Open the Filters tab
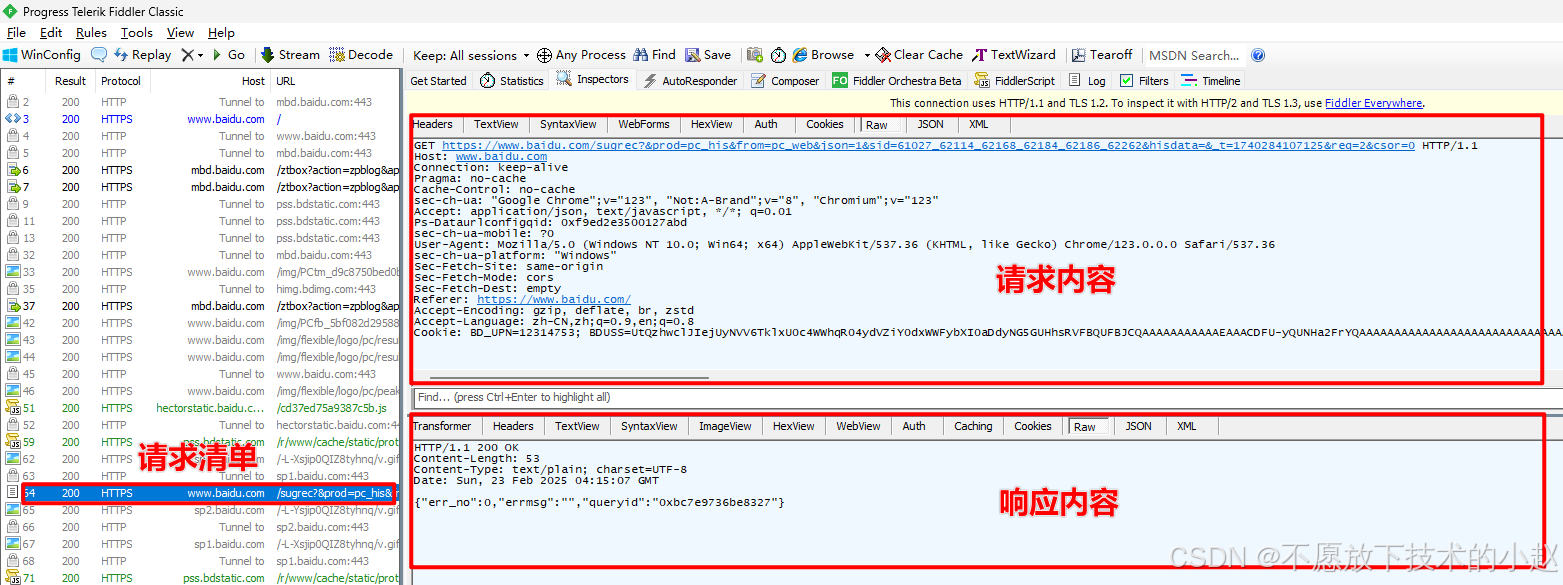Viewport: 1563px width, 585px height. click(1144, 81)
